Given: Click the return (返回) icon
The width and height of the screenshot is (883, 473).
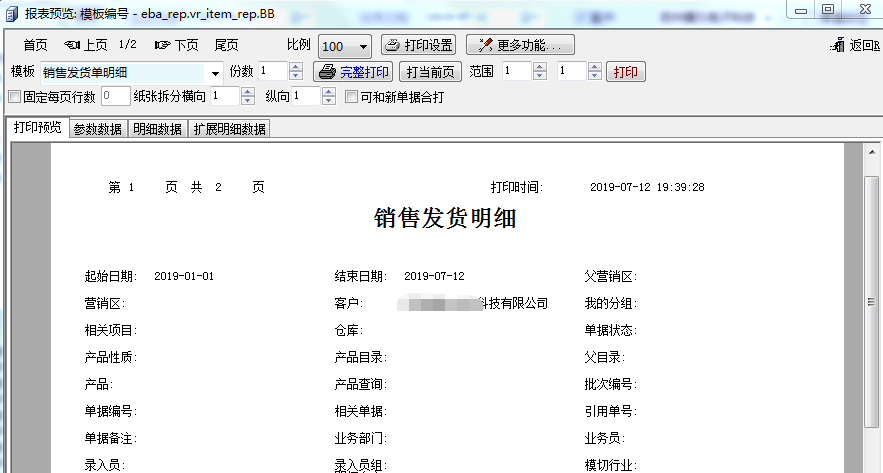Looking at the screenshot, I should pyautogui.click(x=838, y=45).
